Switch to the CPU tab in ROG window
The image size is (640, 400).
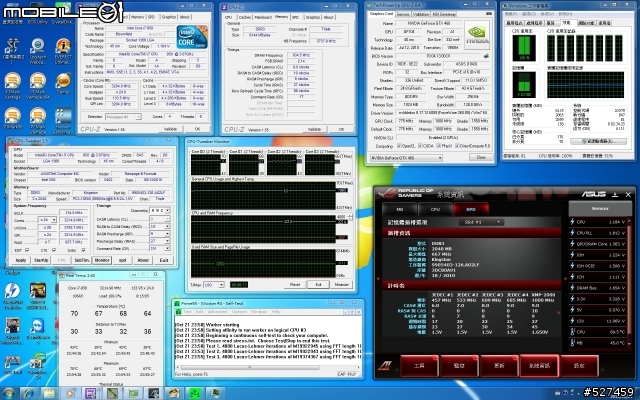[x=435, y=209]
